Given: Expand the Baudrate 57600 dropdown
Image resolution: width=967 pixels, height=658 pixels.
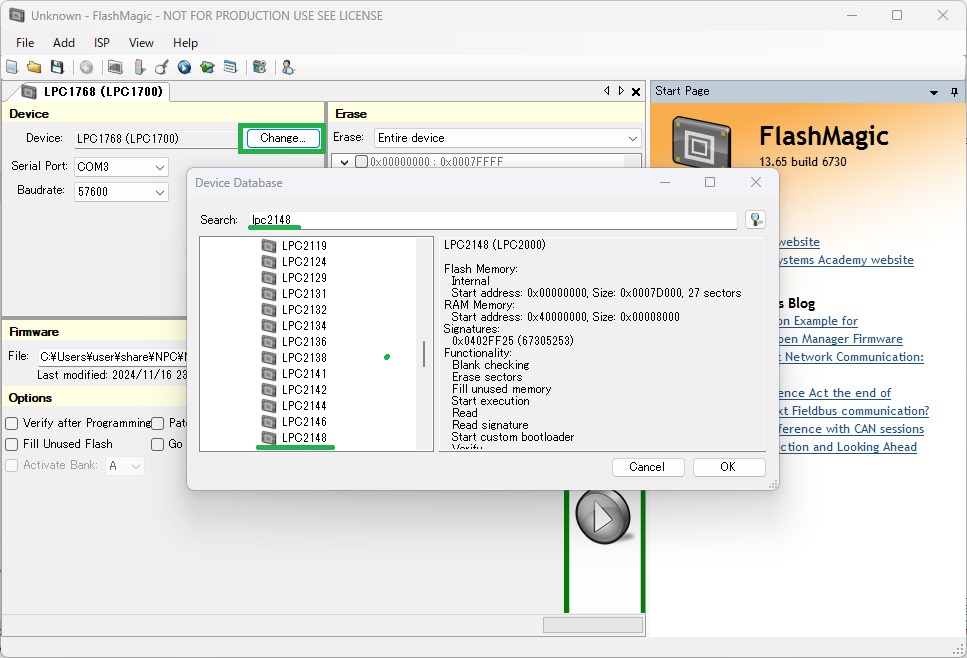Looking at the screenshot, I should 159,191.
